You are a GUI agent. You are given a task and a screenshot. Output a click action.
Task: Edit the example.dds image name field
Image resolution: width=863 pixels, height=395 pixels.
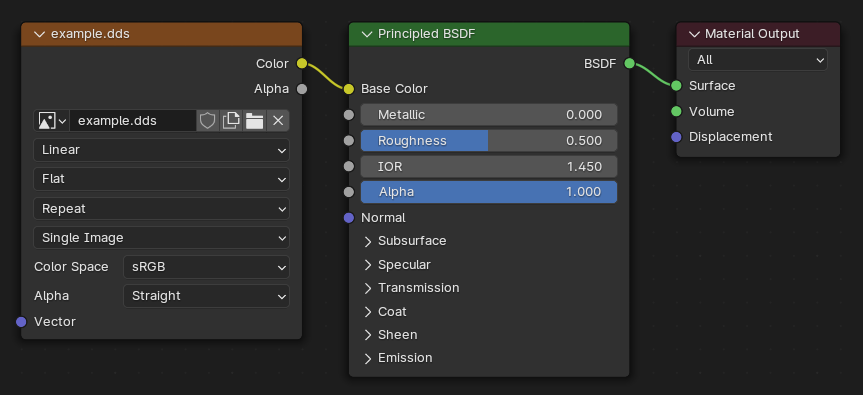click(x=133, y=120)
